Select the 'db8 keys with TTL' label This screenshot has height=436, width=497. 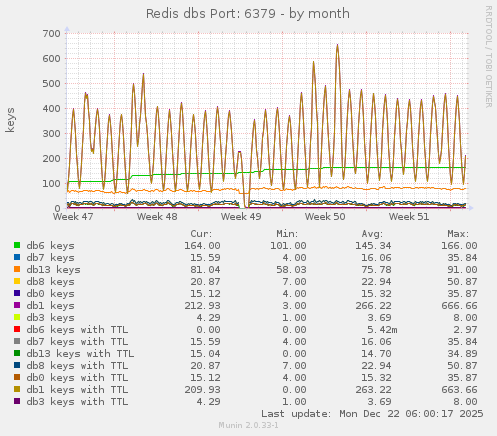(x=77, y=366)
